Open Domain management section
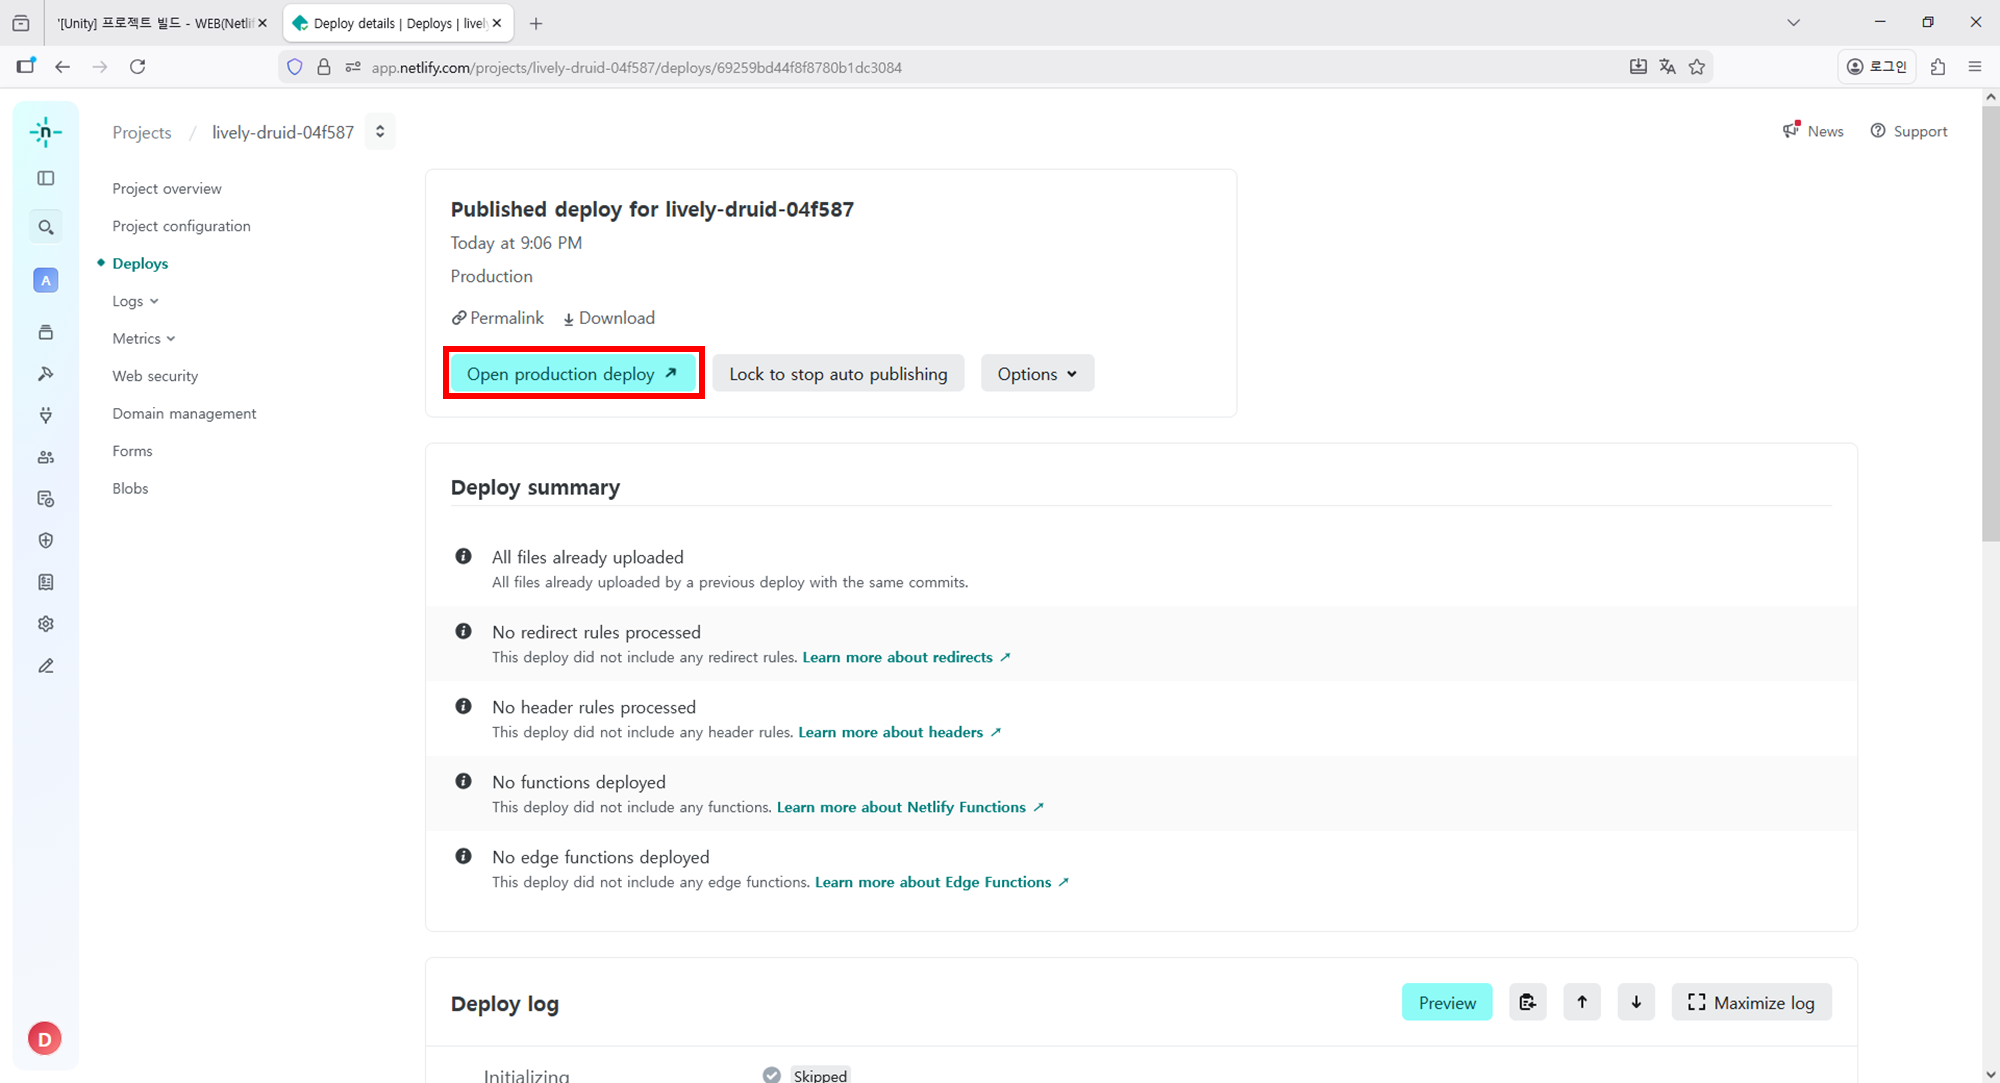This screenshot has height=1083, width=2000. coord(184,414)
